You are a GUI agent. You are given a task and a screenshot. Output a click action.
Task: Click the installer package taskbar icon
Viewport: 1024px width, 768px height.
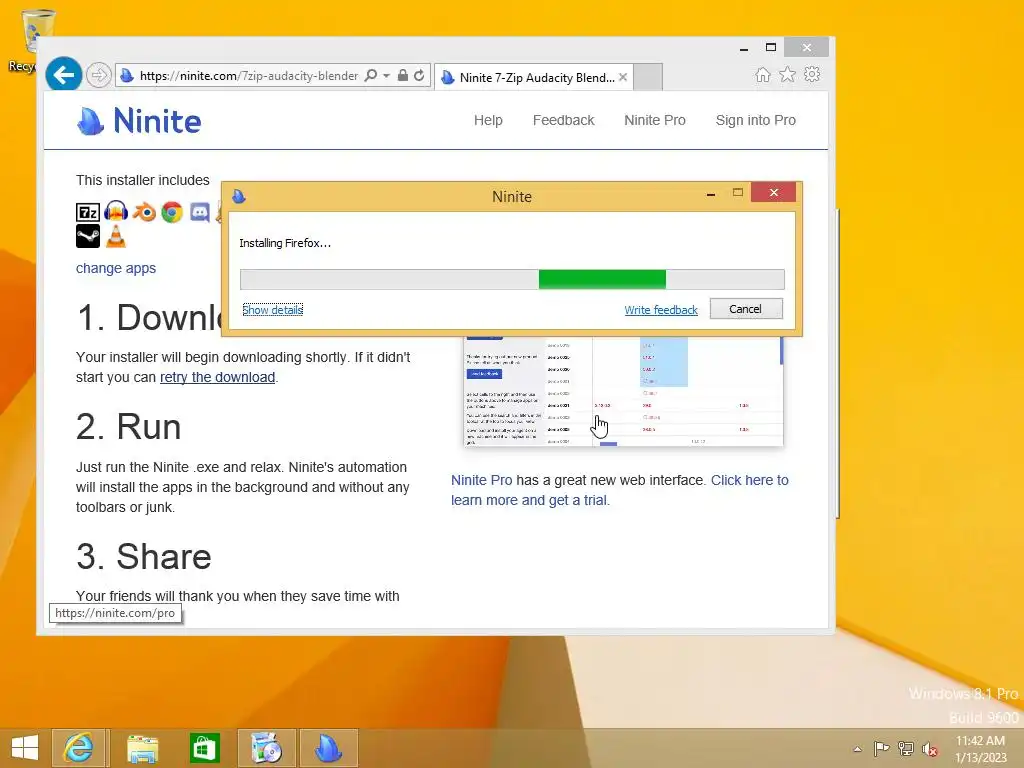tap(266, 748)
